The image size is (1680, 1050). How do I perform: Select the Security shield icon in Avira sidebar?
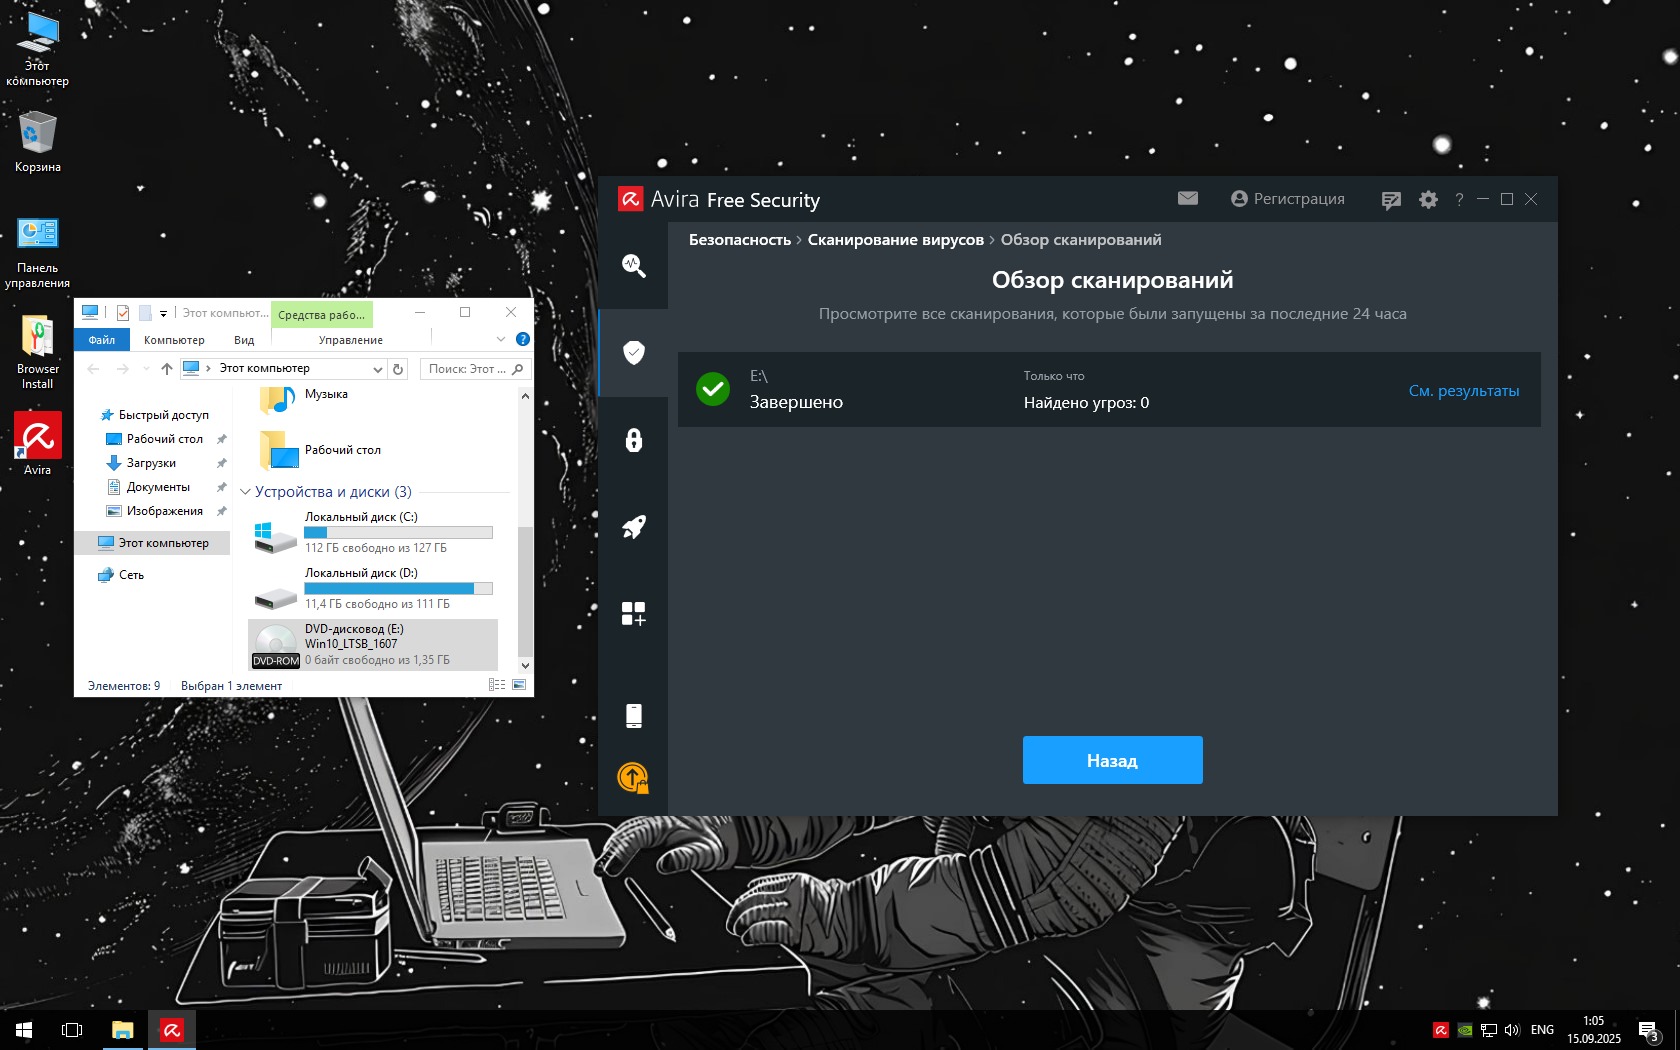coord(633,352)
